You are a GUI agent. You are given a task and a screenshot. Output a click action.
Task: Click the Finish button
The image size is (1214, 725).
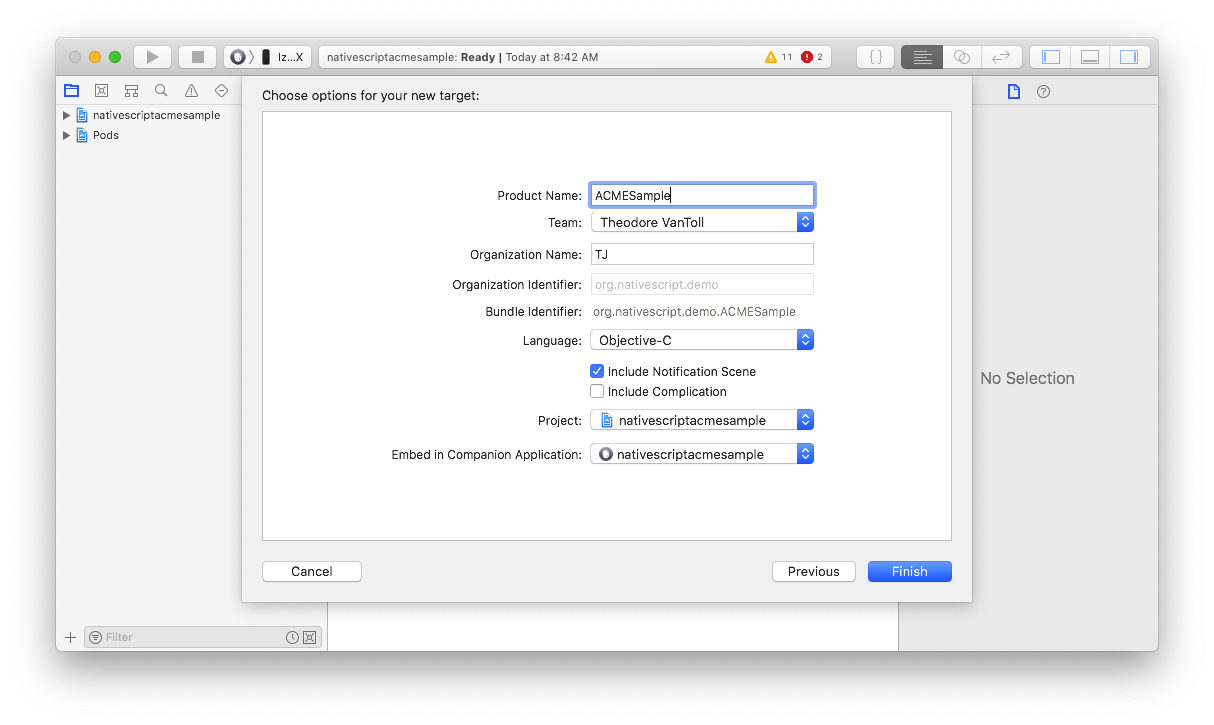pyautogui.click(x=909, y=572)
